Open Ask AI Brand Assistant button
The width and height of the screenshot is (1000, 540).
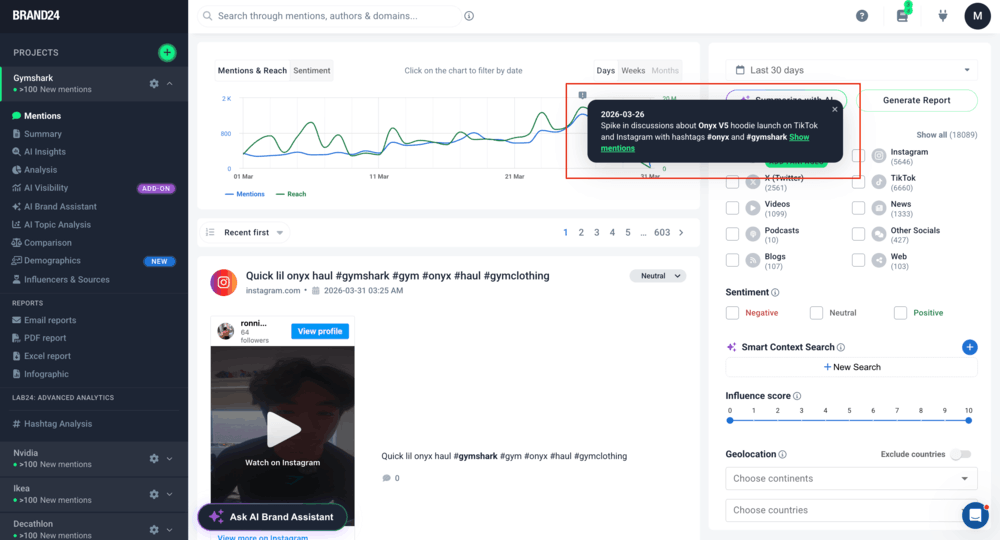(x=272, y=517)
